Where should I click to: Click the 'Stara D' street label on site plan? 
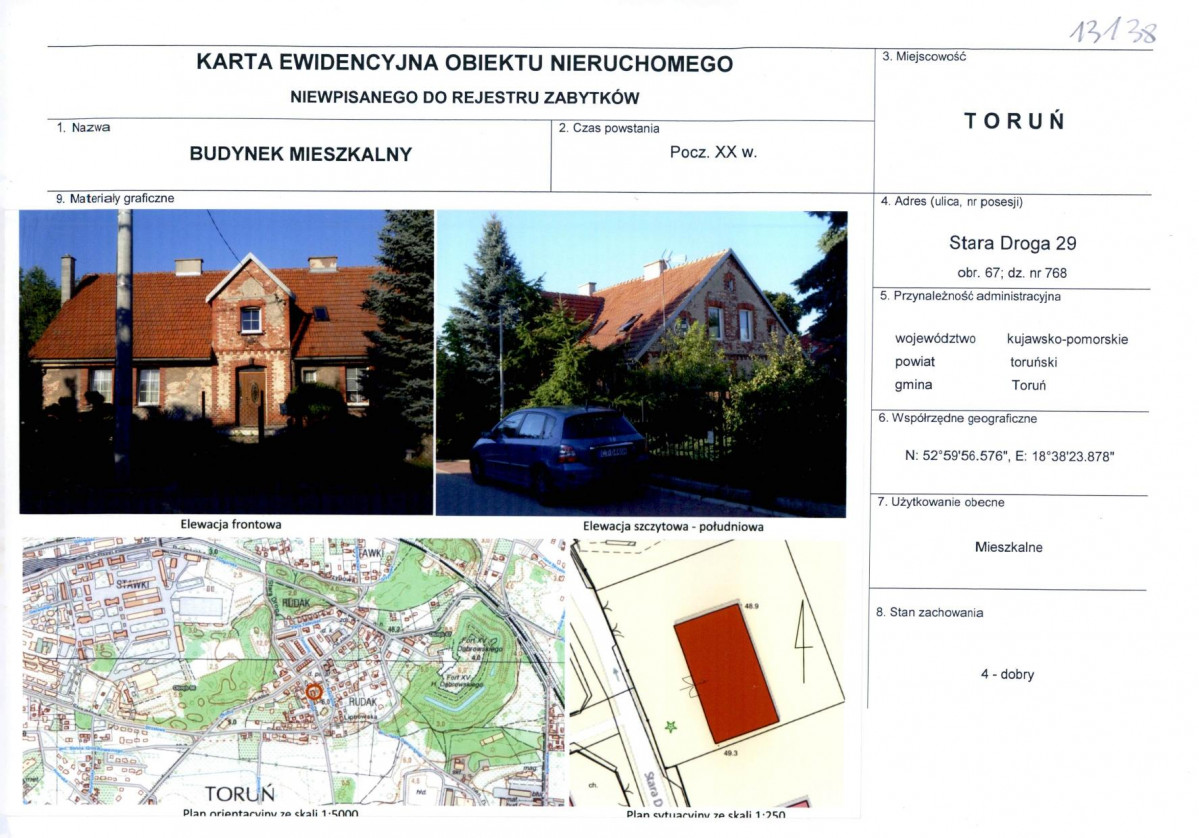pyautogui.click(x=654, y=789)
